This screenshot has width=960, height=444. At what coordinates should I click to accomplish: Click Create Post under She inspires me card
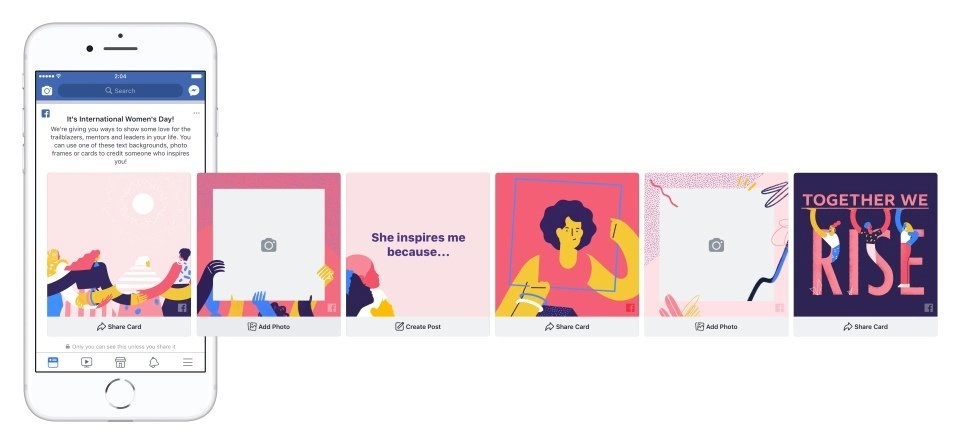coord(418,326)
